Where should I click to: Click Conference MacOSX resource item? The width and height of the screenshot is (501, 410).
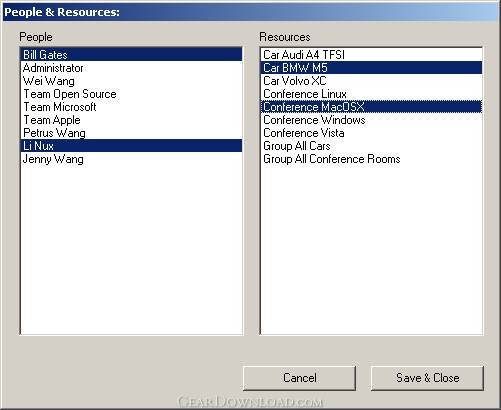371,107
